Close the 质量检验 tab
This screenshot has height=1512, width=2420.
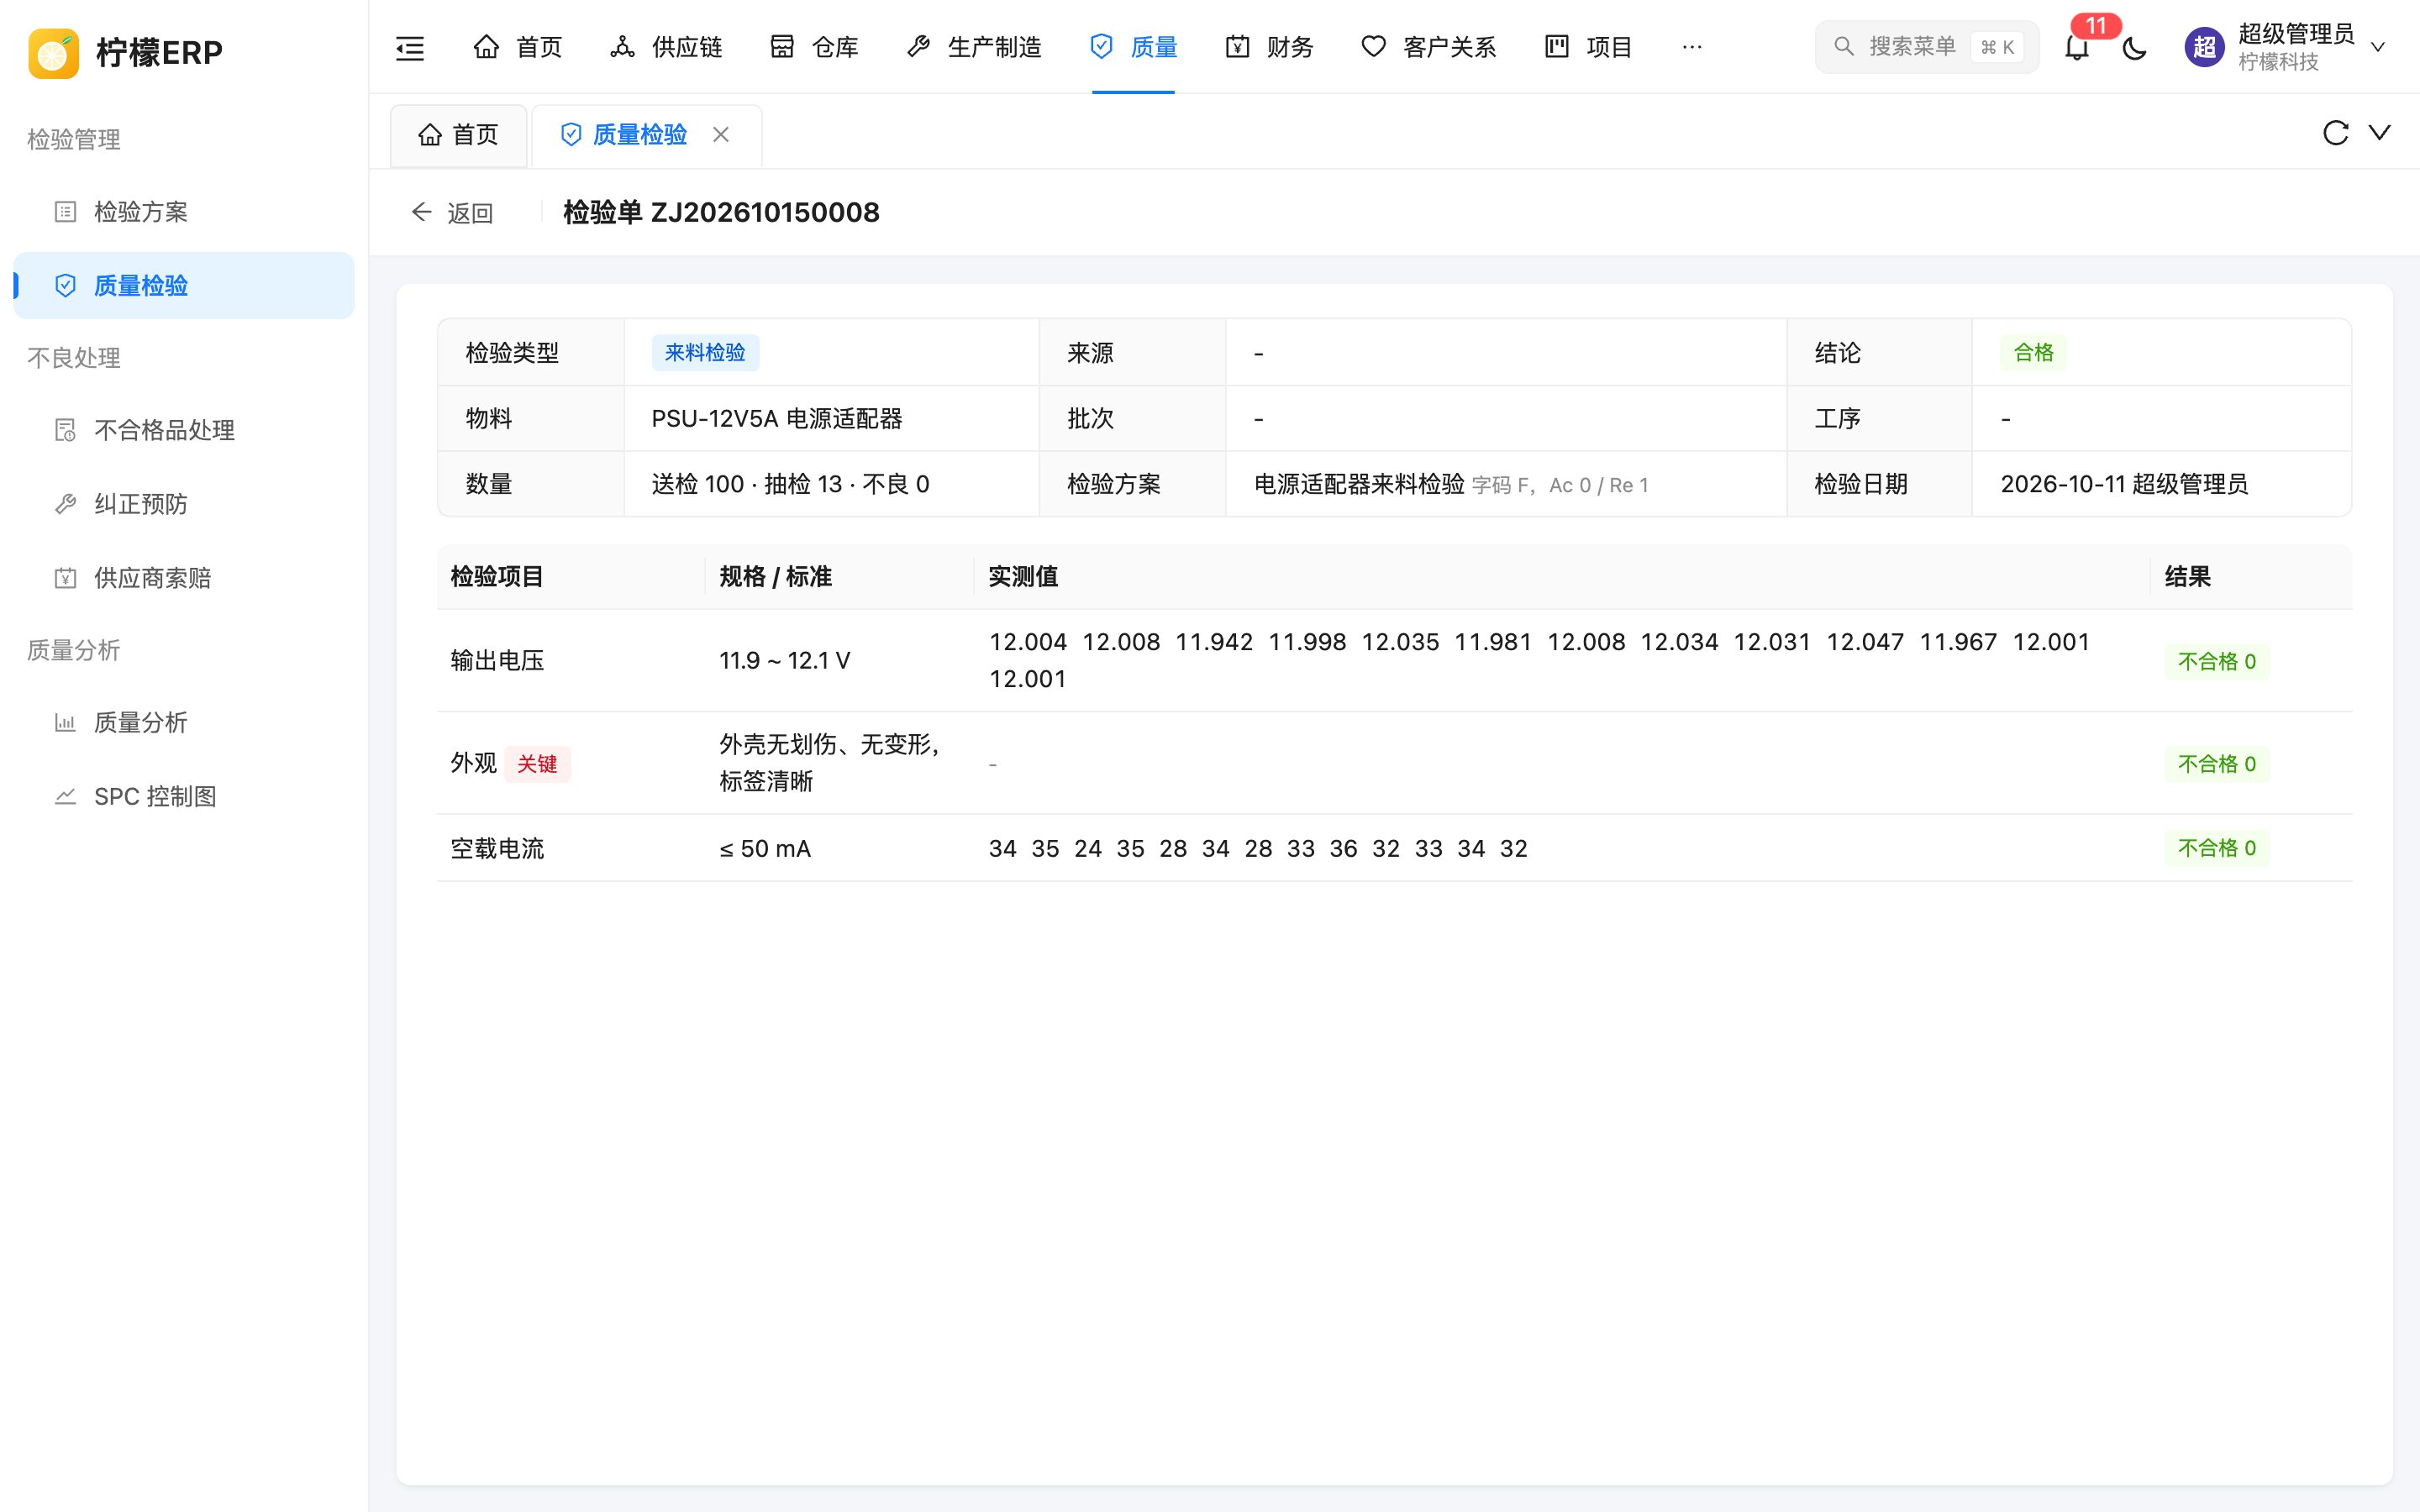(x=721, y=134)
